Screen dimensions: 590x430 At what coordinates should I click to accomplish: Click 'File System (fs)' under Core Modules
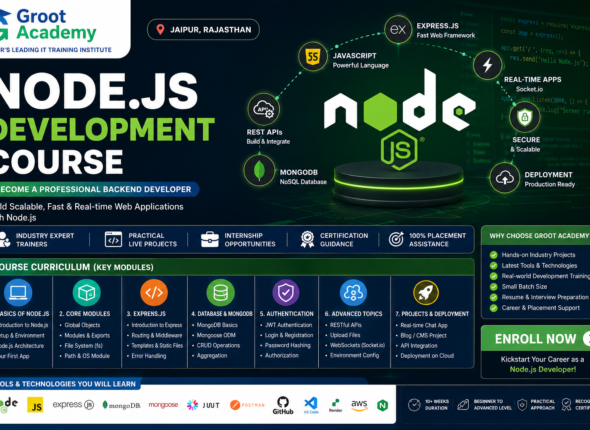pos(84,346)
